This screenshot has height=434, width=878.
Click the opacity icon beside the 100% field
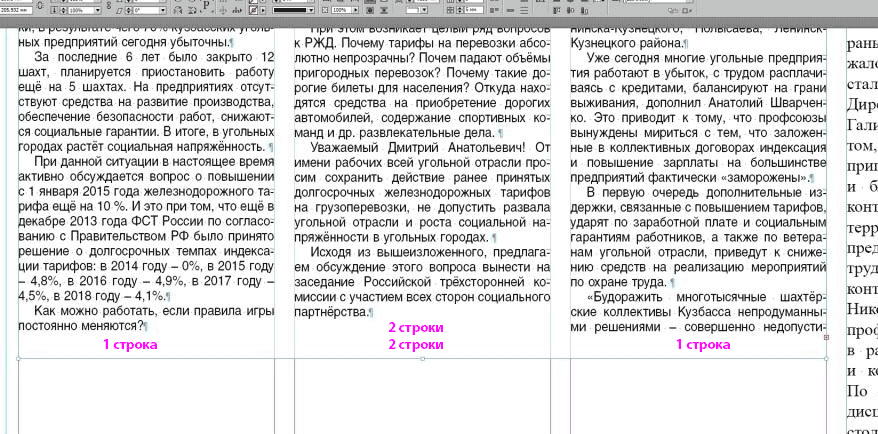325,10
